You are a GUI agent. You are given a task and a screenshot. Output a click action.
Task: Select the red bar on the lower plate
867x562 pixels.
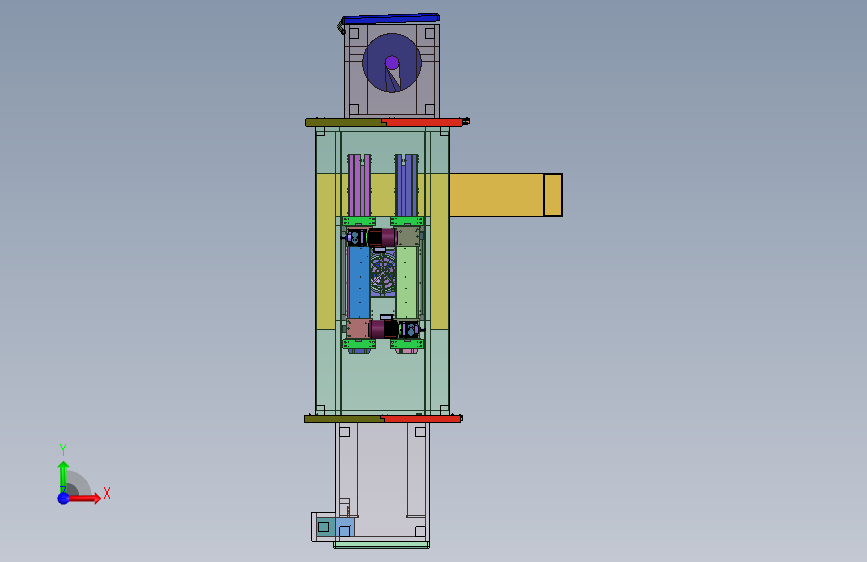tap(421, 419)
